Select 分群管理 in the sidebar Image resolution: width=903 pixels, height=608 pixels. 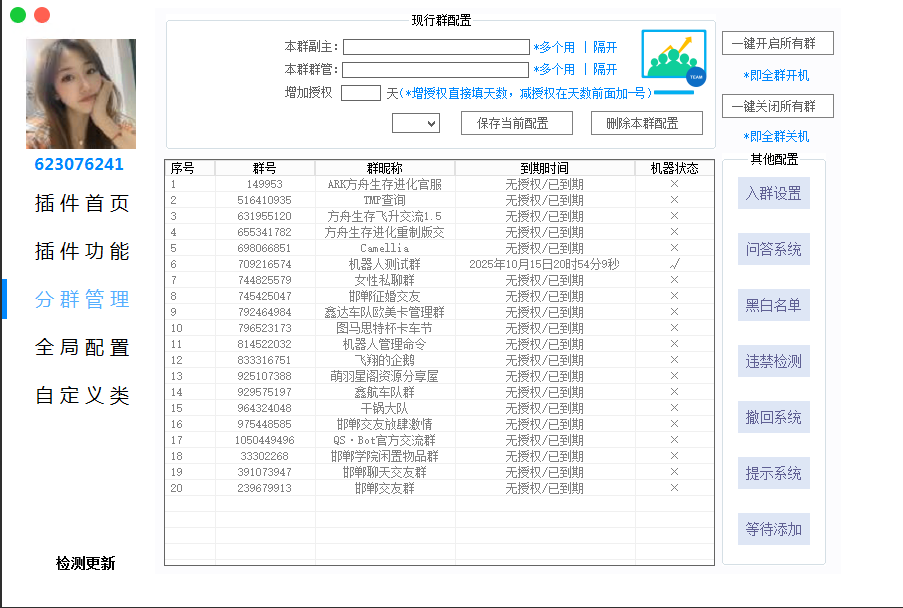(82, 299)
